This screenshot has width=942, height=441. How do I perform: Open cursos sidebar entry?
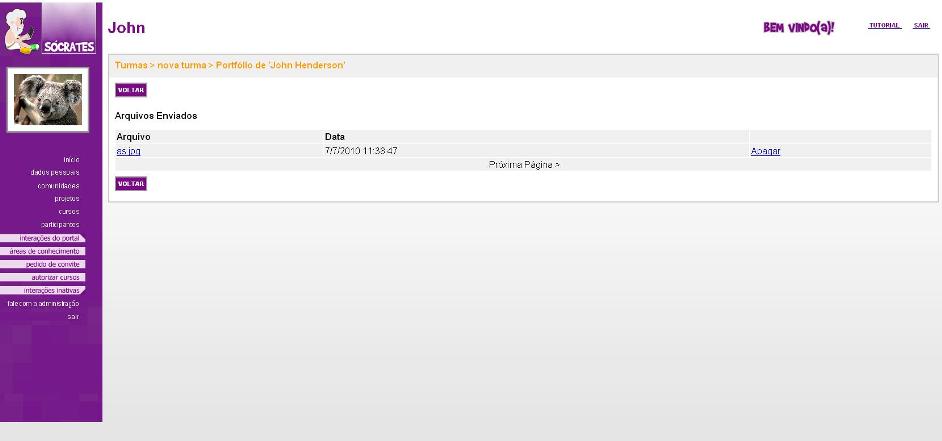(68, 212)
